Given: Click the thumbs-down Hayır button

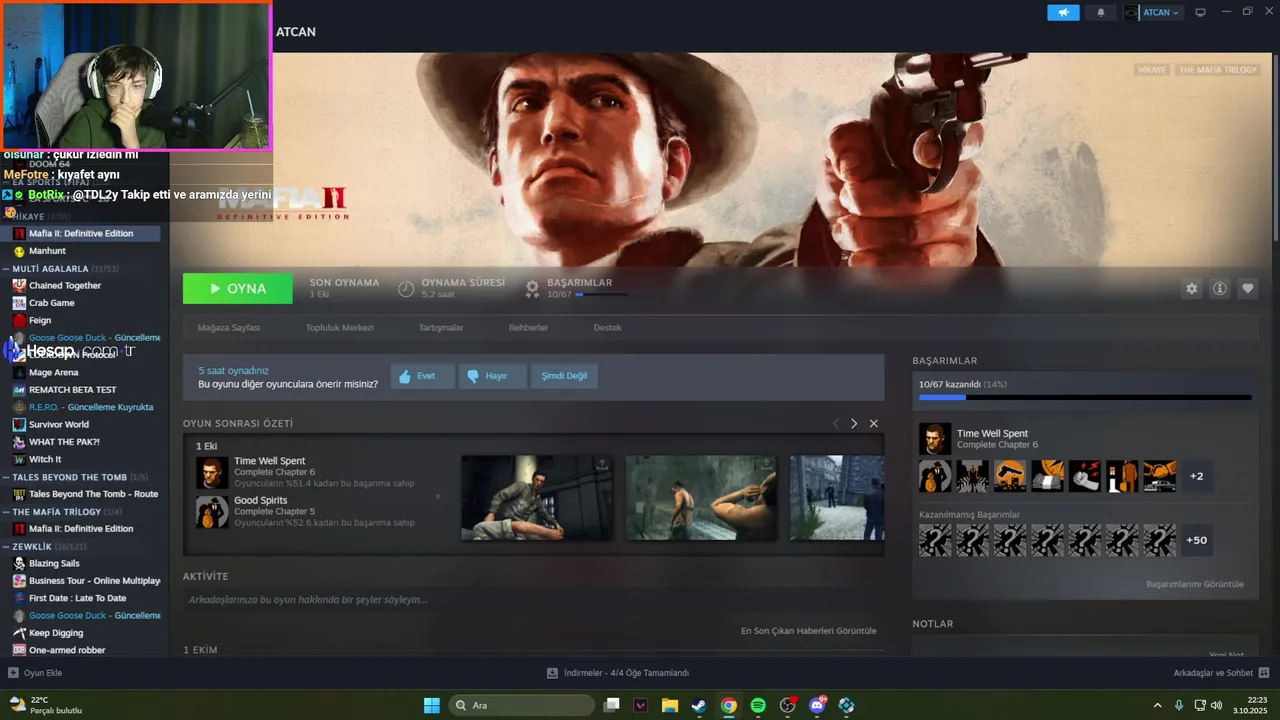Looking at the screenshot, I should [492, 376].
